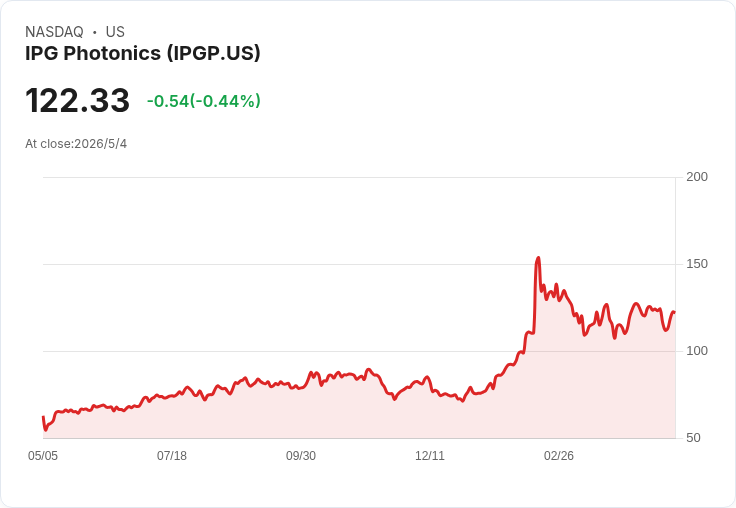The width and height of the screenshot is (736, 508).
Task: Select the 12/11 date label
Action: [429, 456]
